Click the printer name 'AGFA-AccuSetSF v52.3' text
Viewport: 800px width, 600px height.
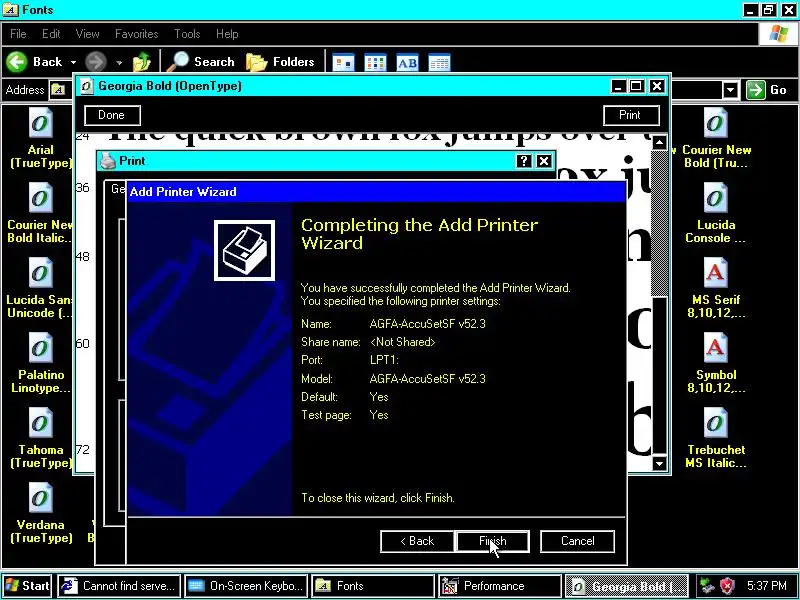428,324
